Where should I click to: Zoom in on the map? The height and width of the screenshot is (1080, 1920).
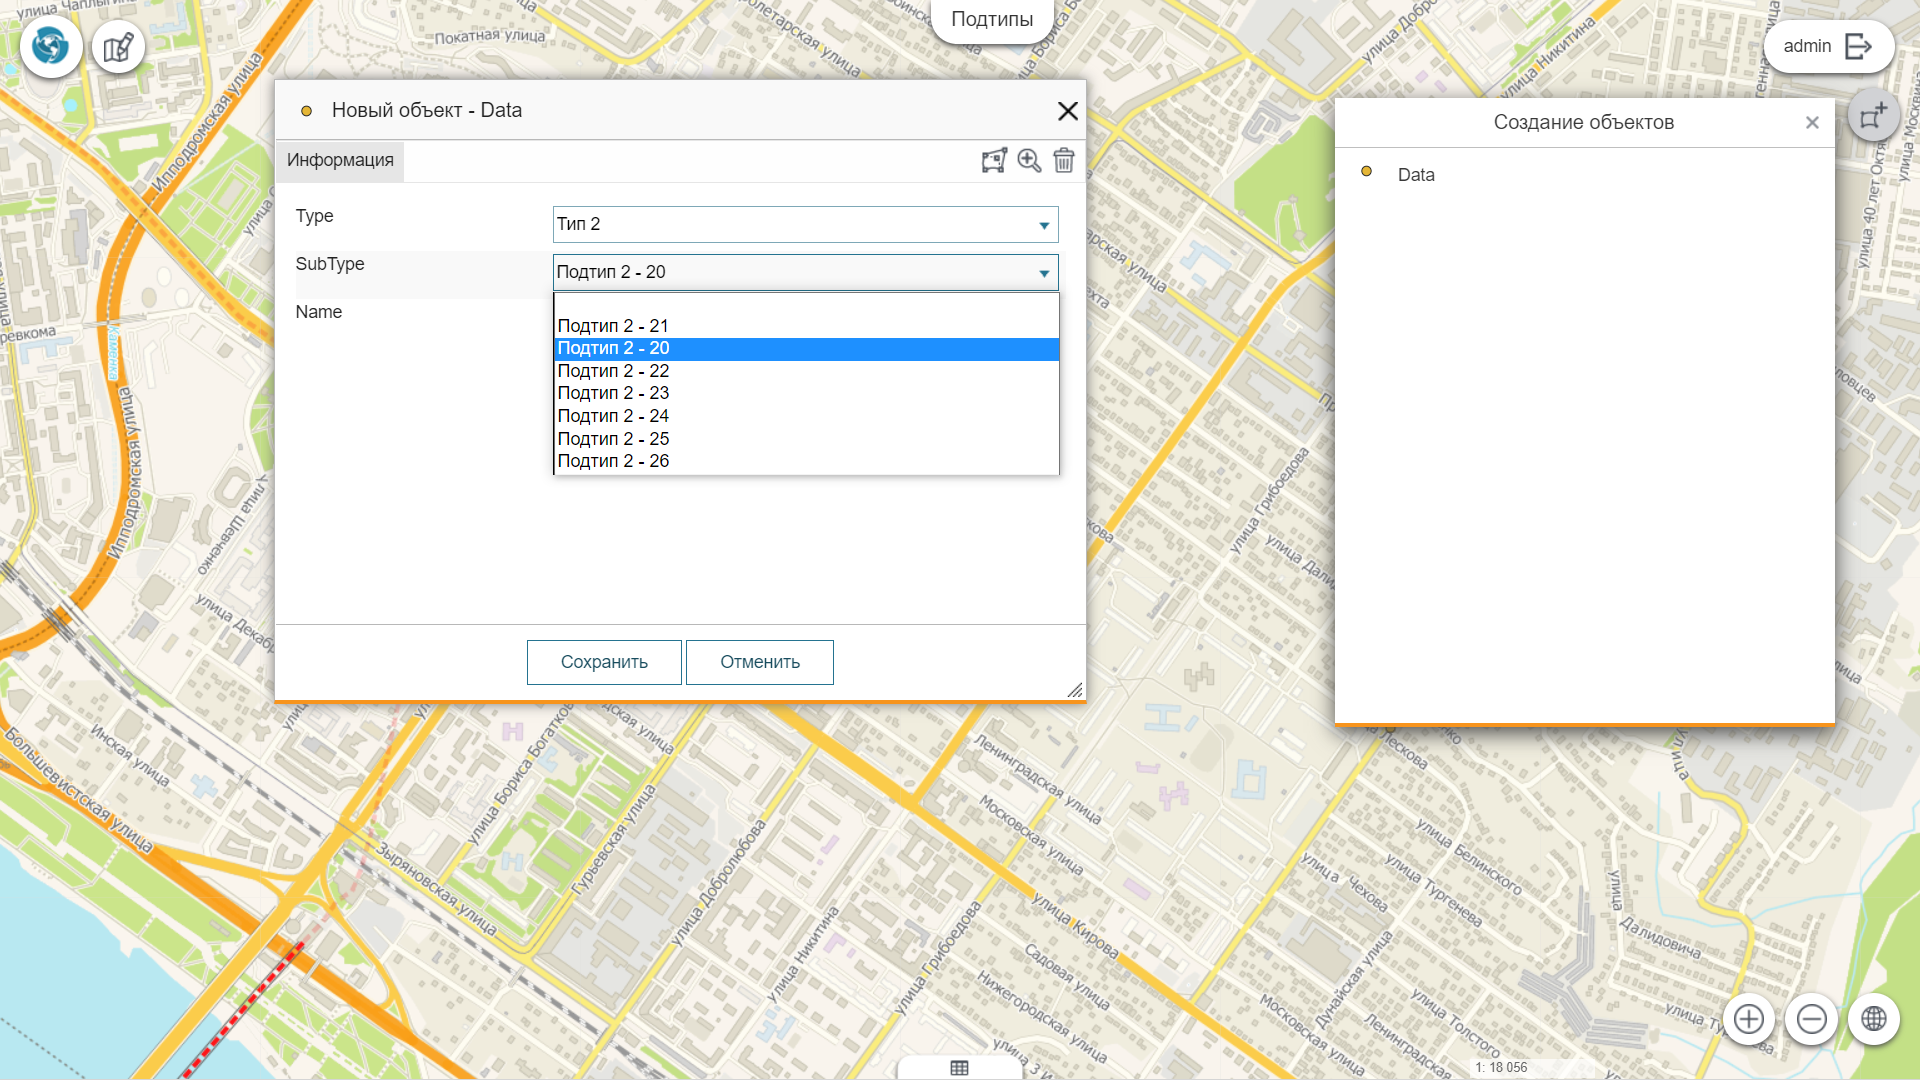click(x=1749, y=1019)
